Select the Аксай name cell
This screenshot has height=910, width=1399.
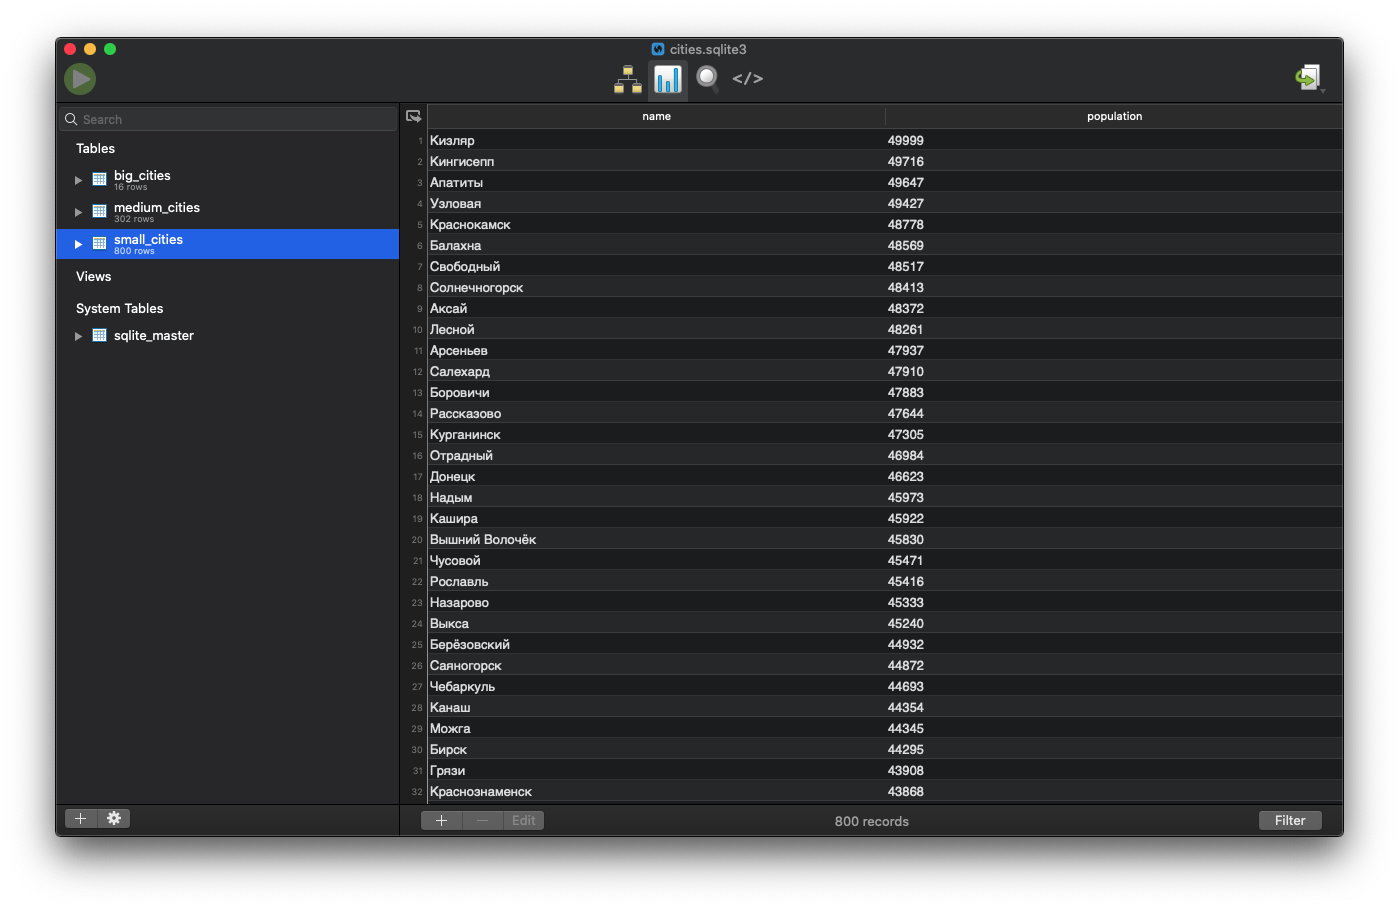pyautogui.click(x=656, y=308)
